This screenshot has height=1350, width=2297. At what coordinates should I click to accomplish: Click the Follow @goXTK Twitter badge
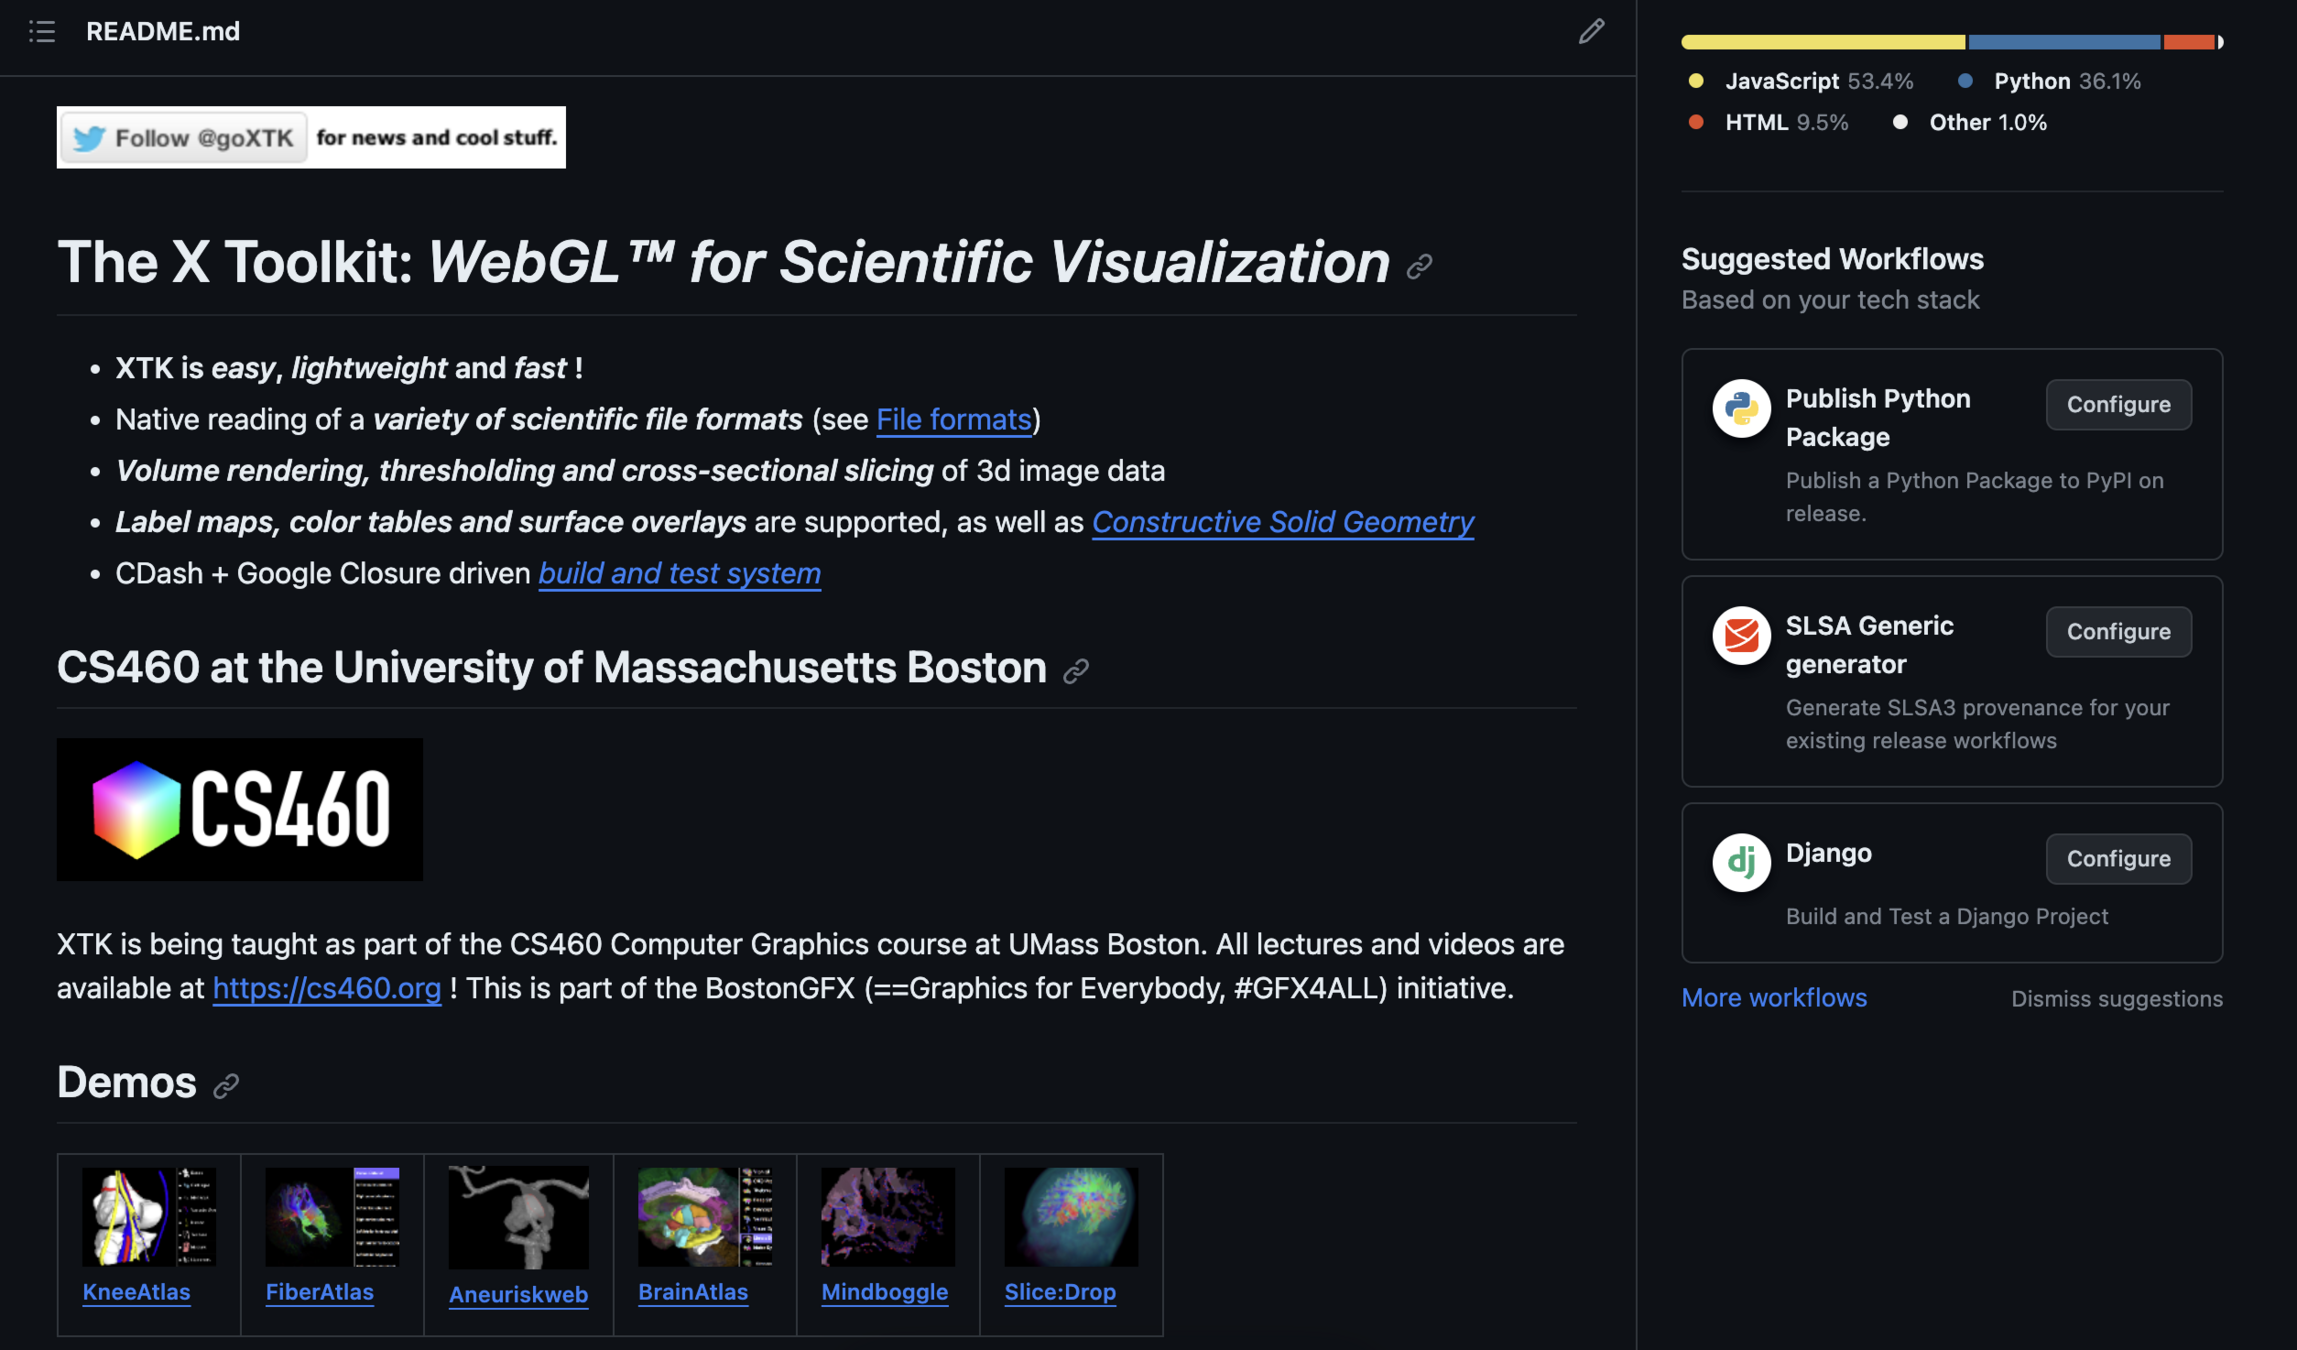click(x=184, y=138)
